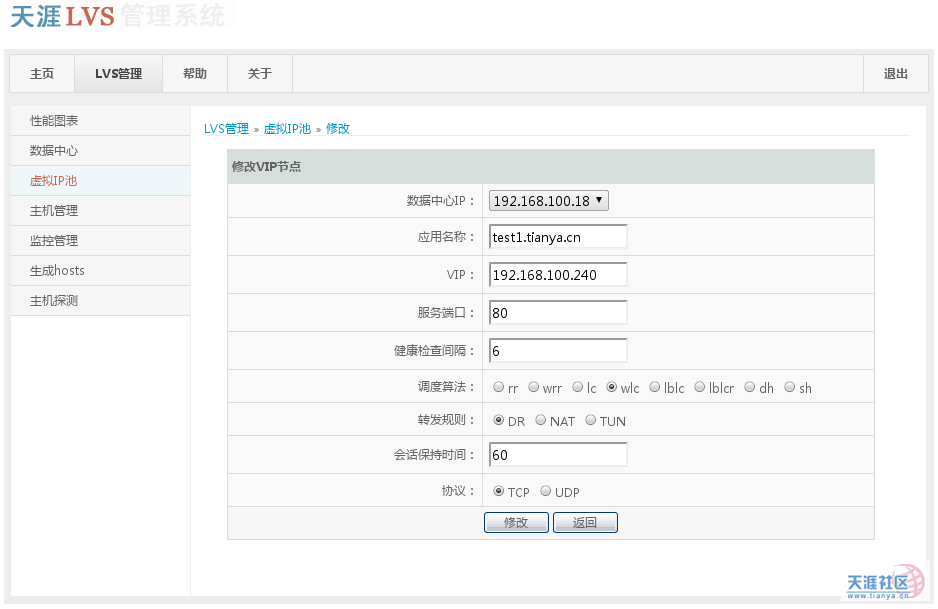Click the 天涯LVS管理系统 logo

(118, 17)
